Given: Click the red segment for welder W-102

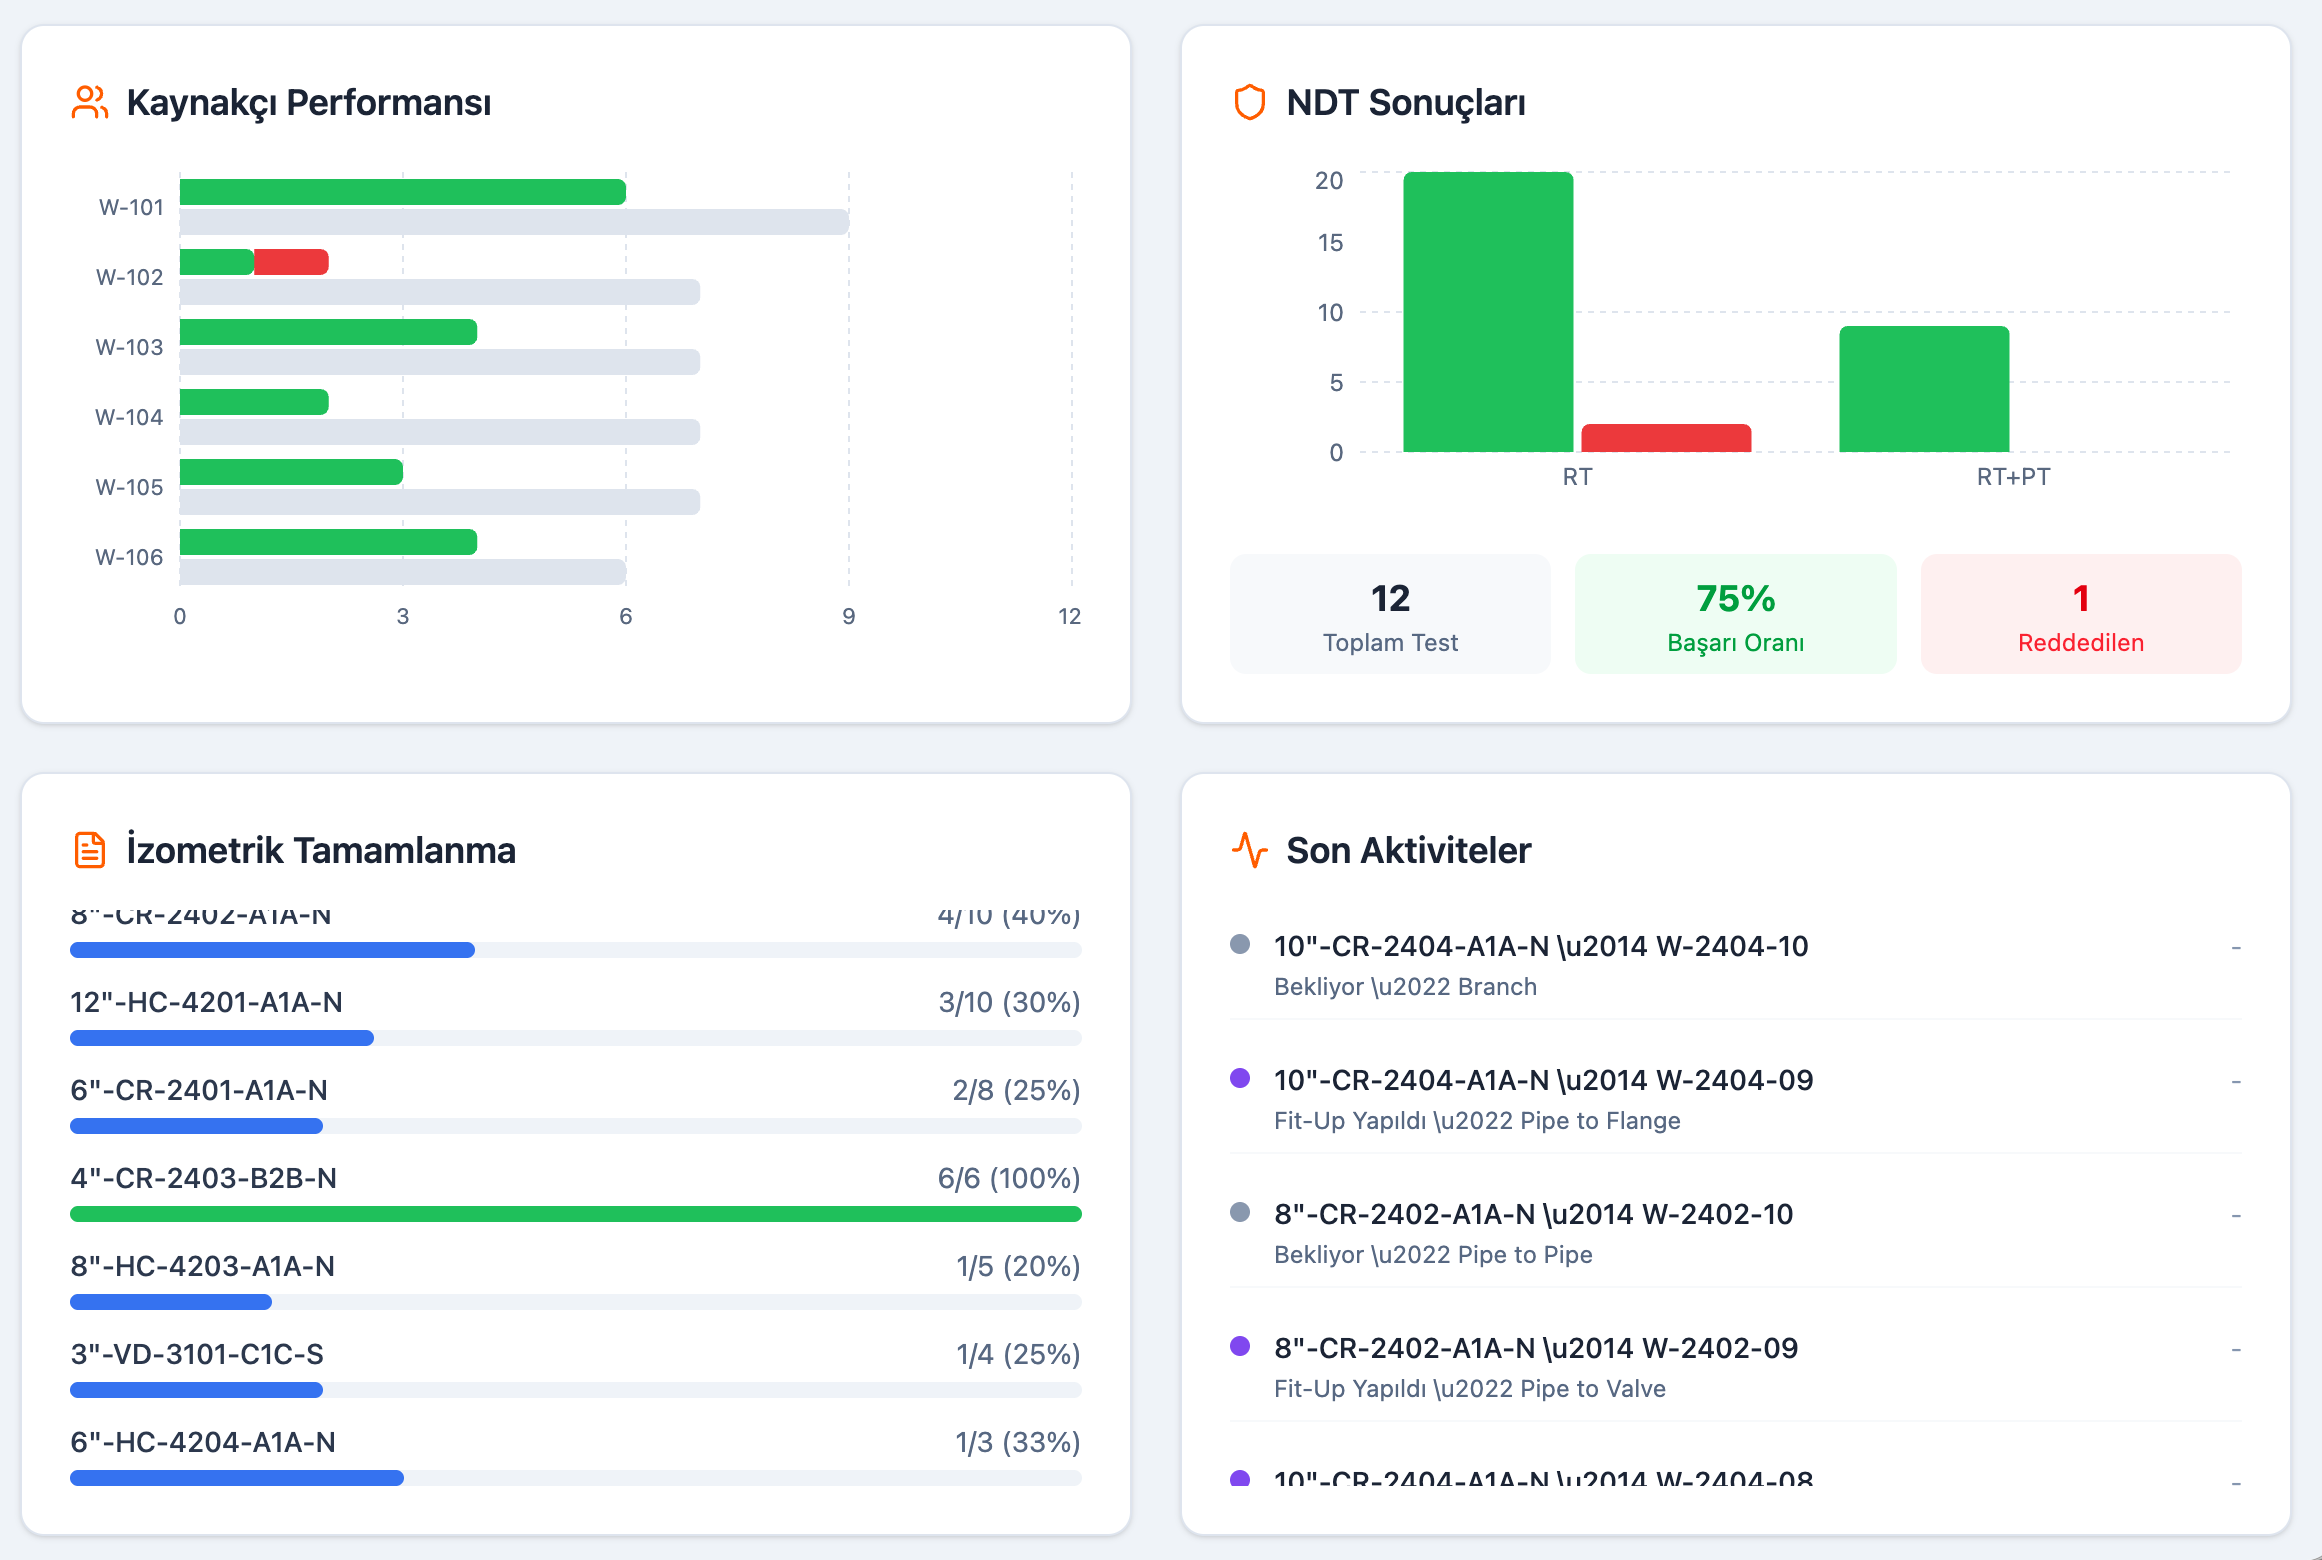Looking at the screenshot, I should click(x=291, y=262).
